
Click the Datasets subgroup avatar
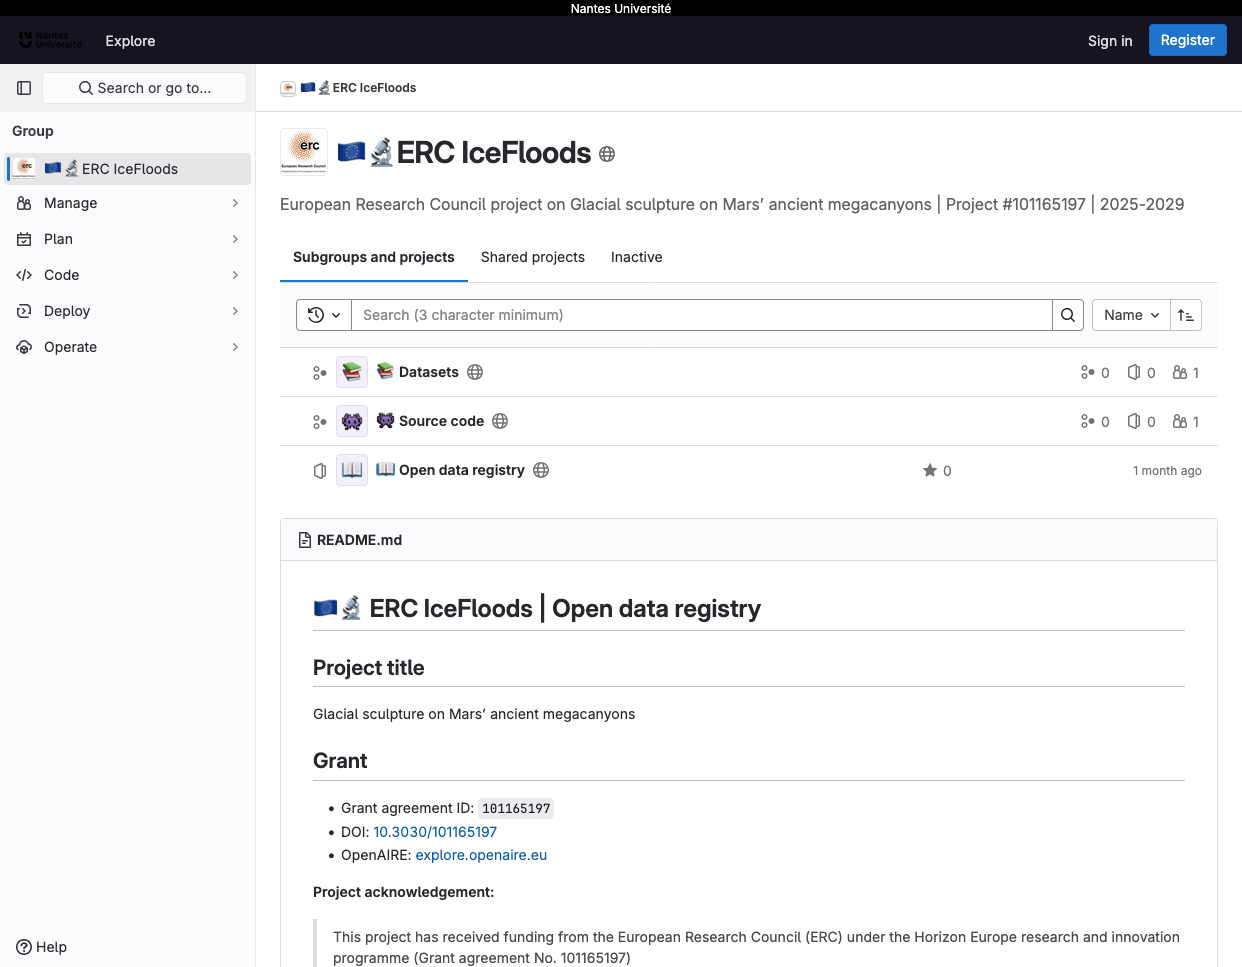pos(352,372)
